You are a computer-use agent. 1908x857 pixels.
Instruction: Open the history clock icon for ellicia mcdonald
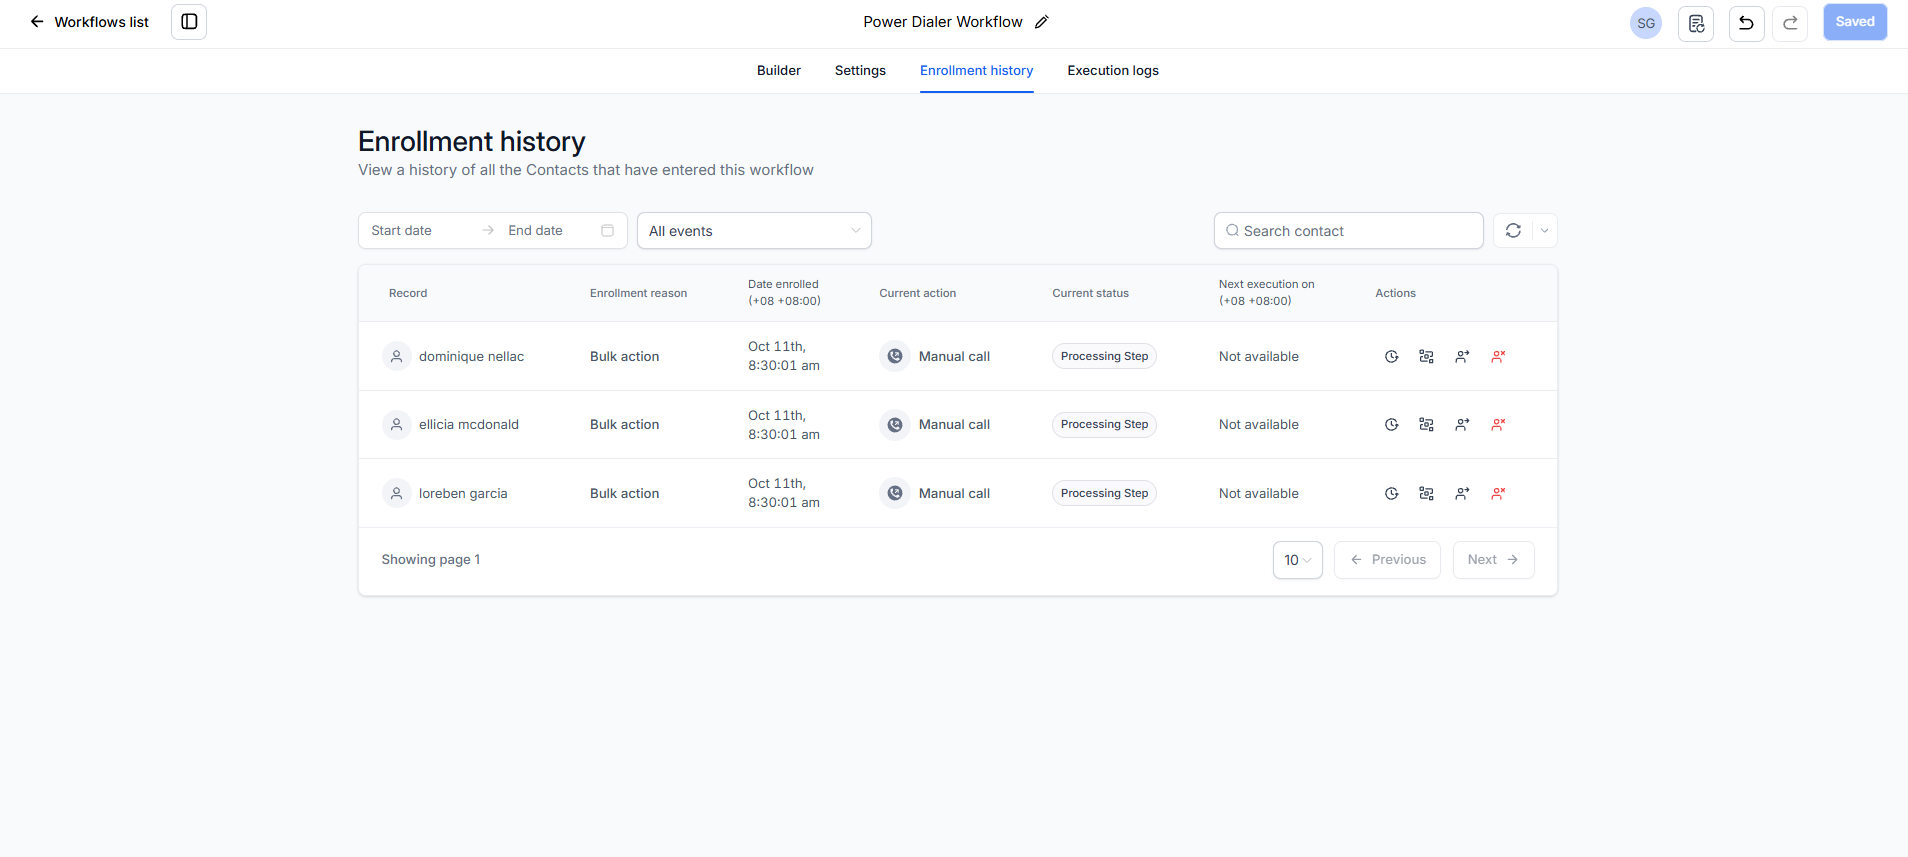1391,425
